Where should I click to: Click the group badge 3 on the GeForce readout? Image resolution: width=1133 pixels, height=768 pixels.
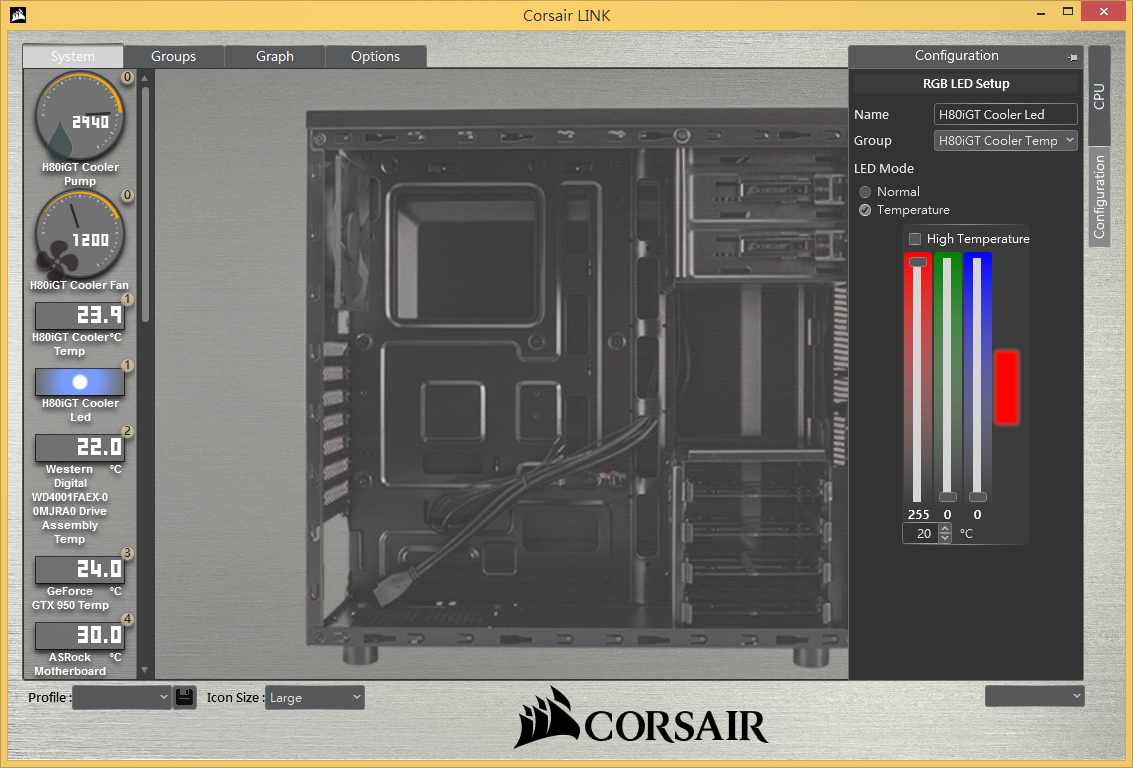coord(127,553)
